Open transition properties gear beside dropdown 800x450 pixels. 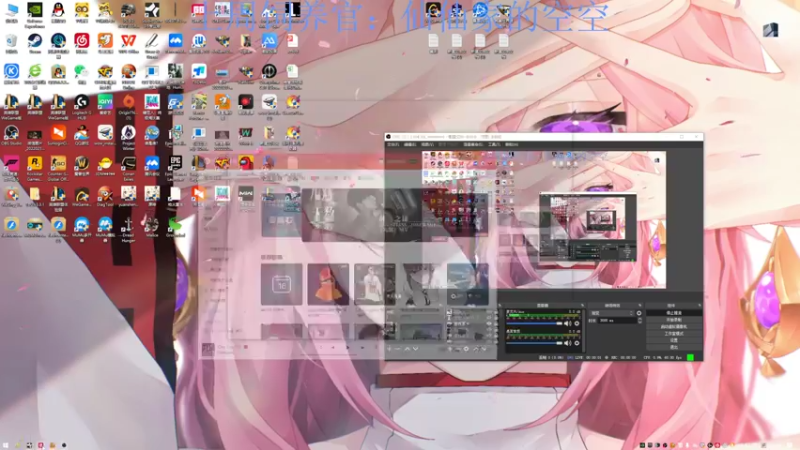coord(639,313)
